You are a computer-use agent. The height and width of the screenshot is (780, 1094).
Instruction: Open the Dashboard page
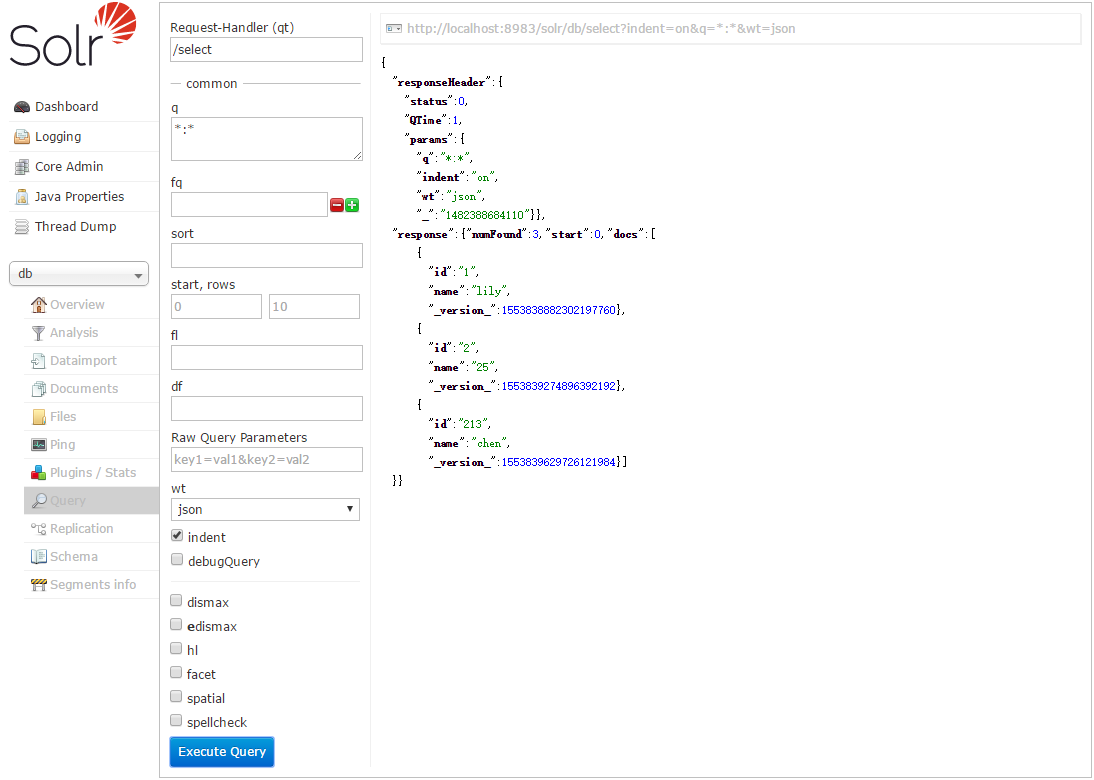66,107
